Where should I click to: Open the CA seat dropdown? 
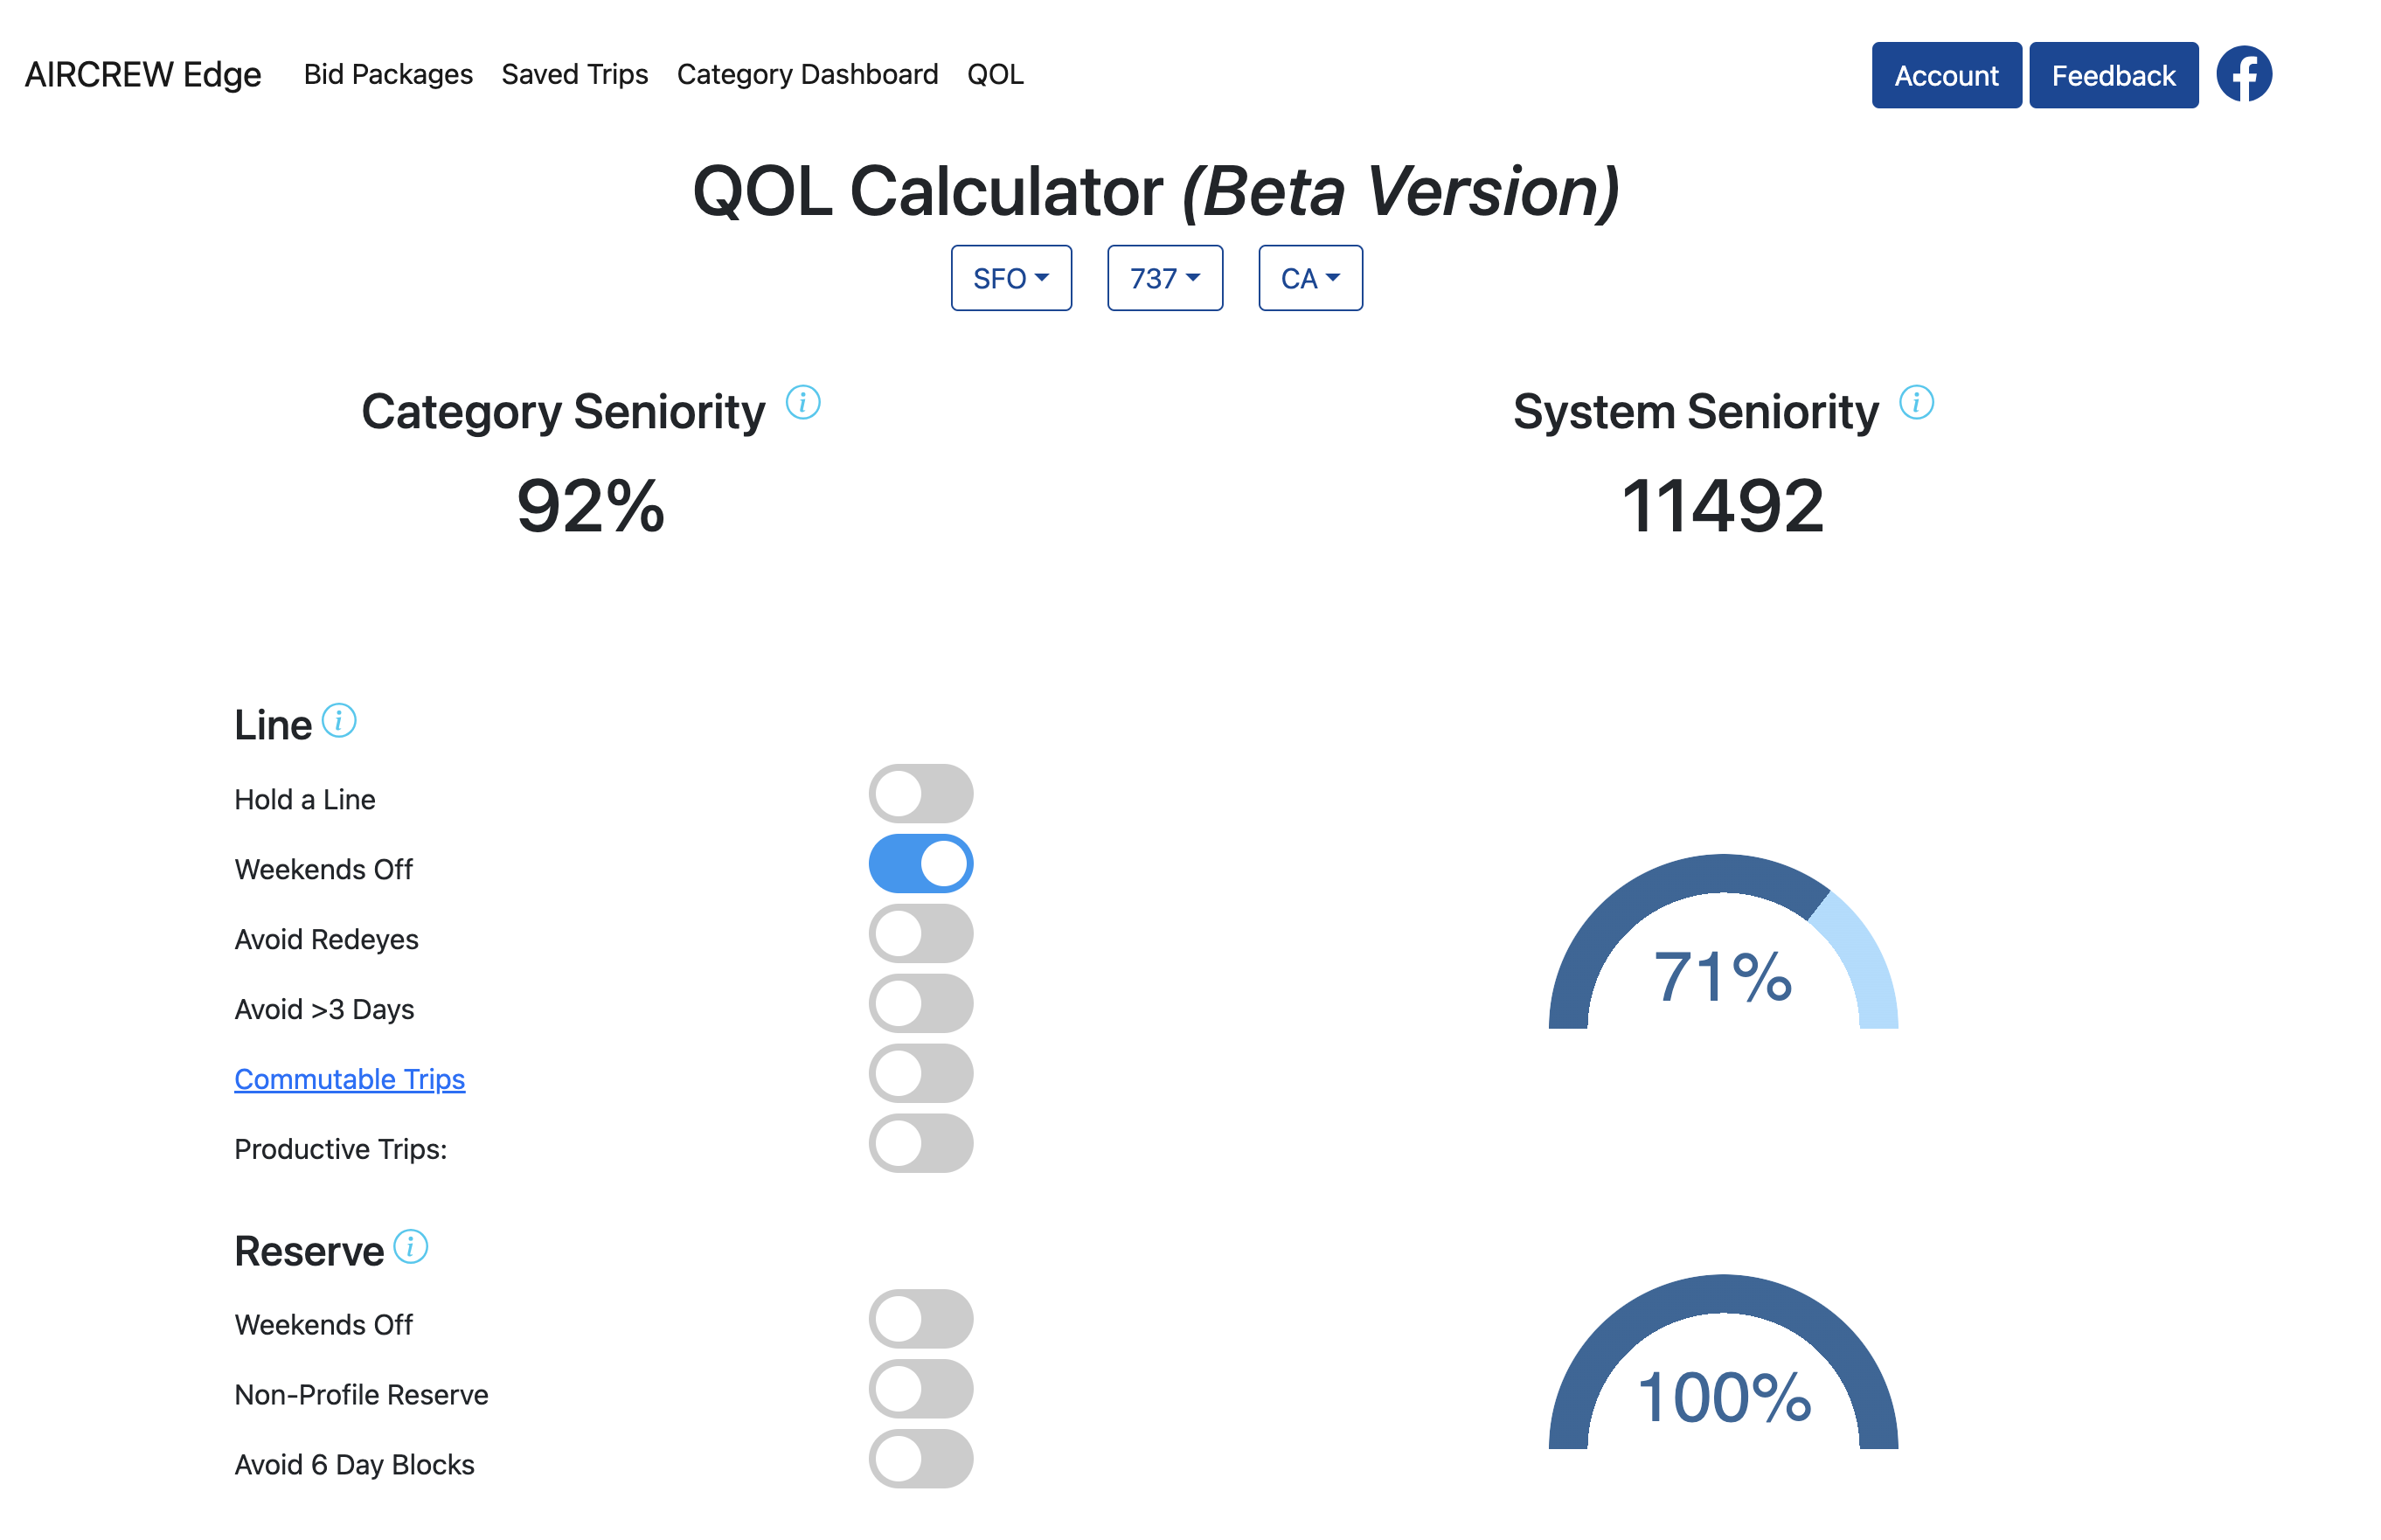(x=1310, y=278)
